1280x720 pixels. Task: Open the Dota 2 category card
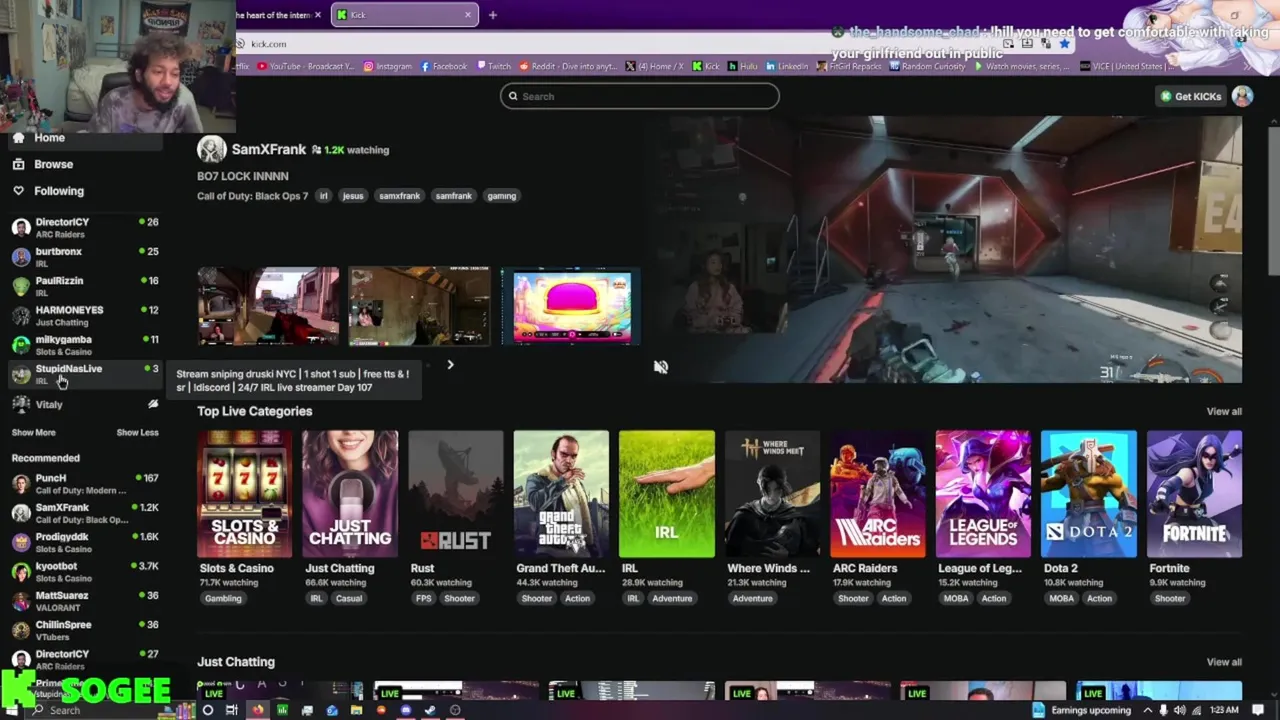click(x=1088, y=494)
